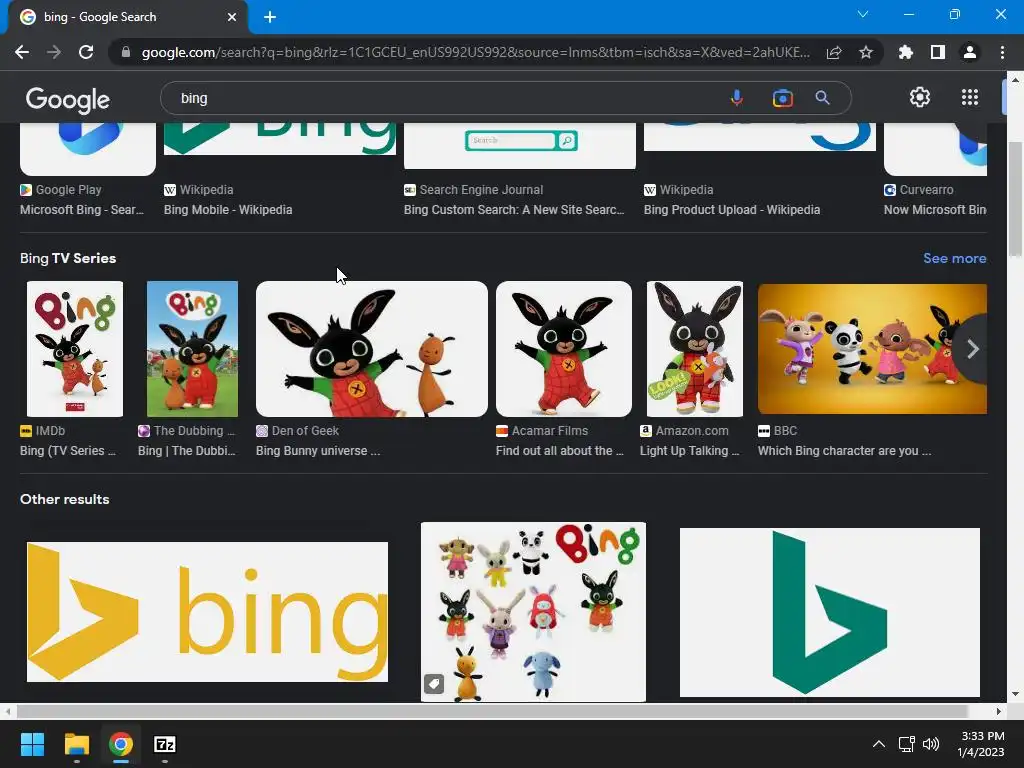
Task: Click Find out all about the ... caption
Action: click(560, 451)
